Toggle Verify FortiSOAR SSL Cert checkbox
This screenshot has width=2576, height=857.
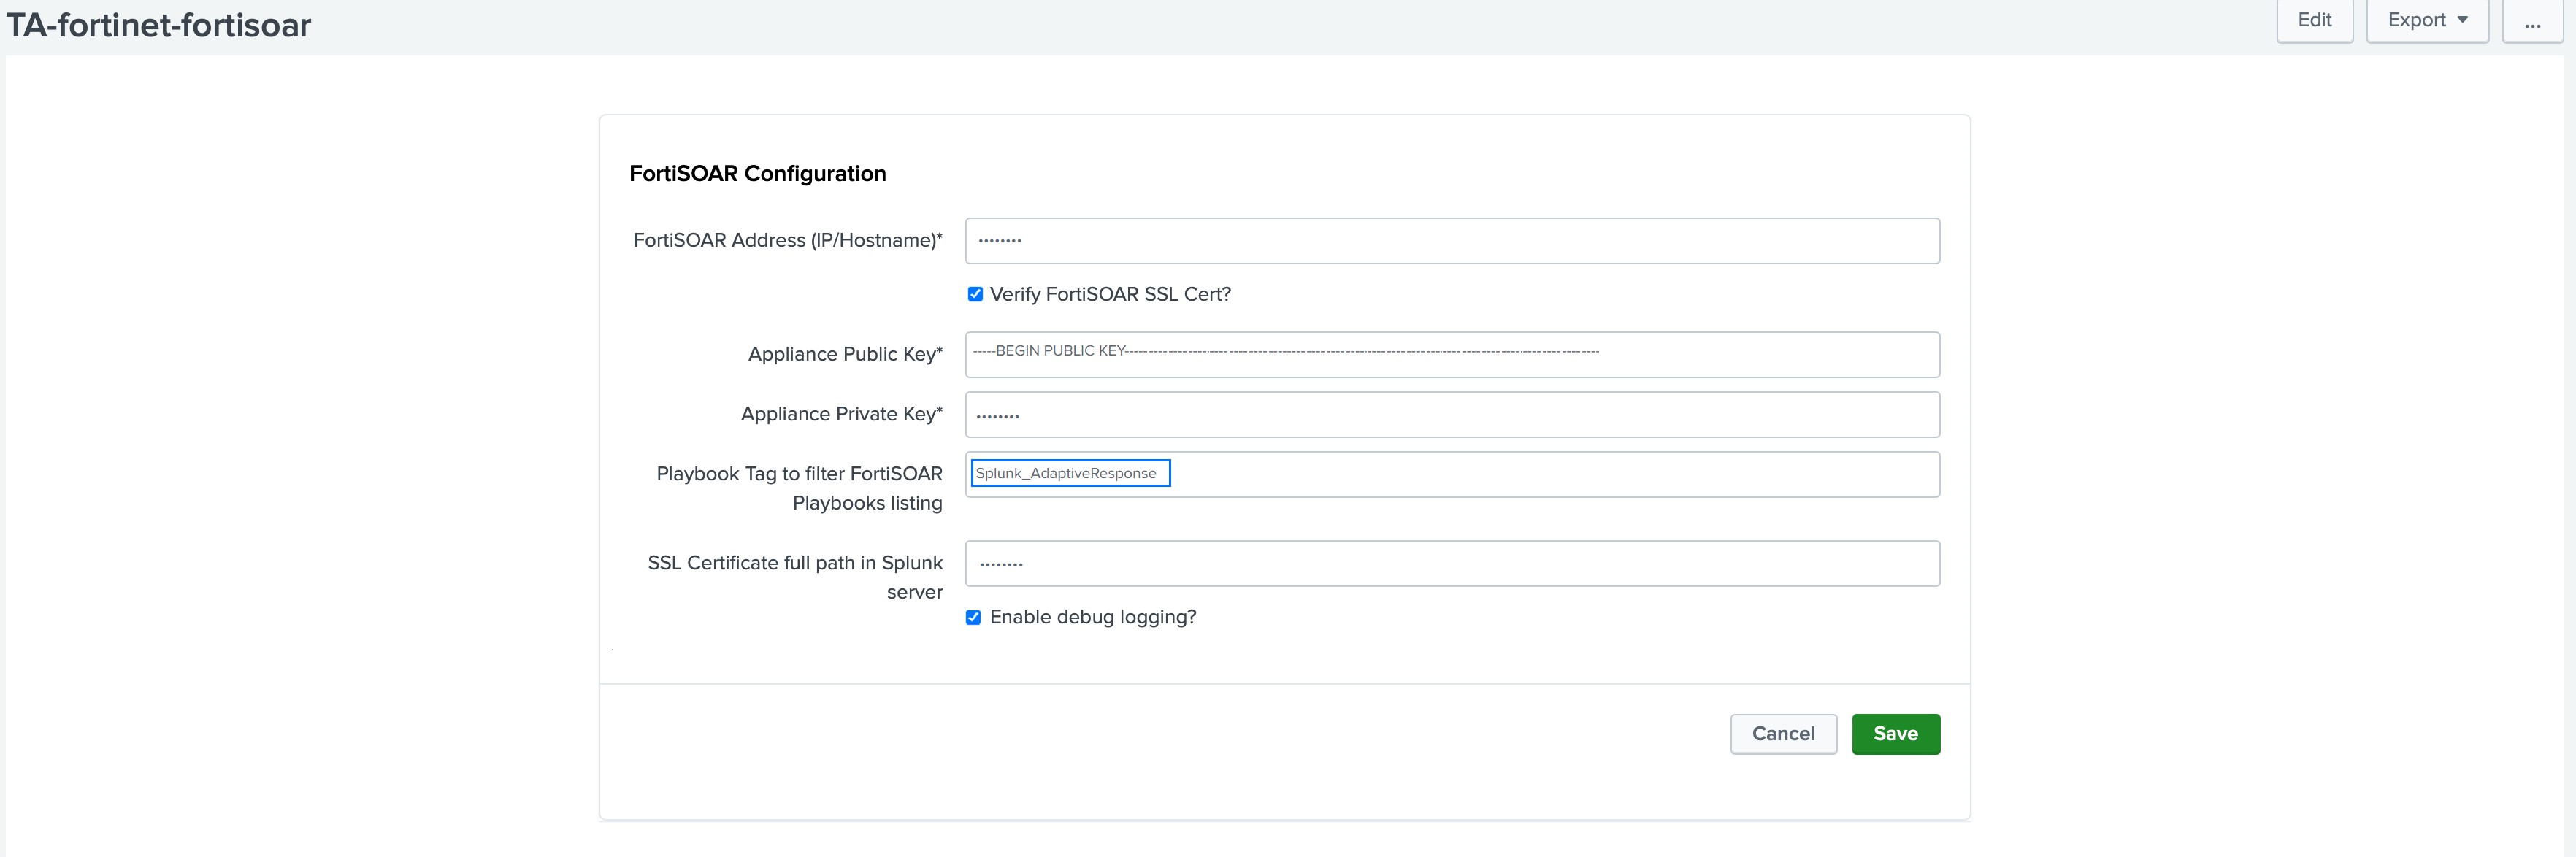click(975, 294)
